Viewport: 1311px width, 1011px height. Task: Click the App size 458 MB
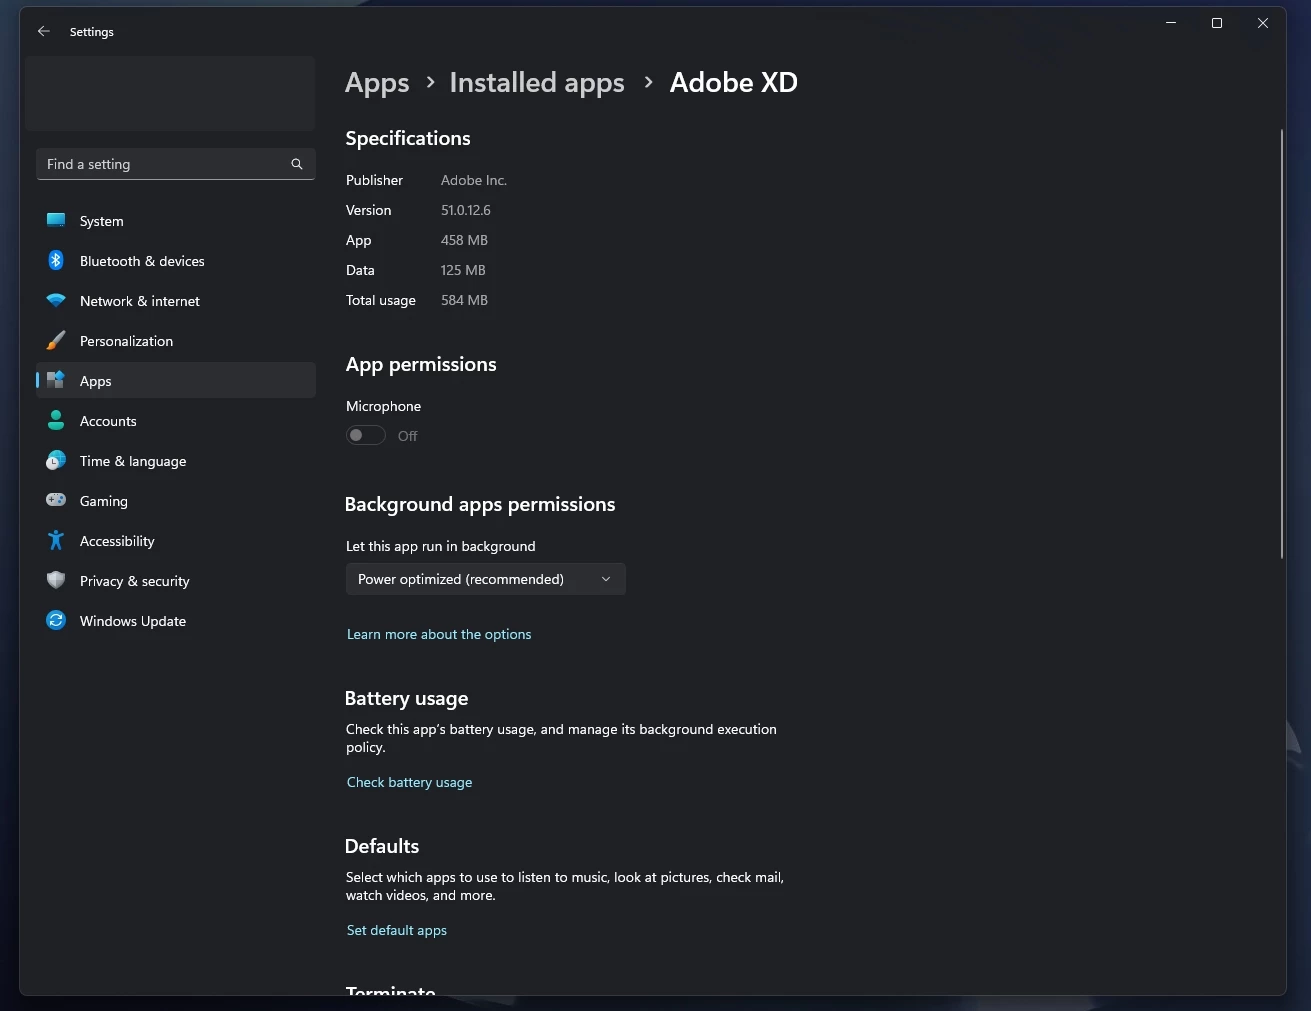point(464,240)
